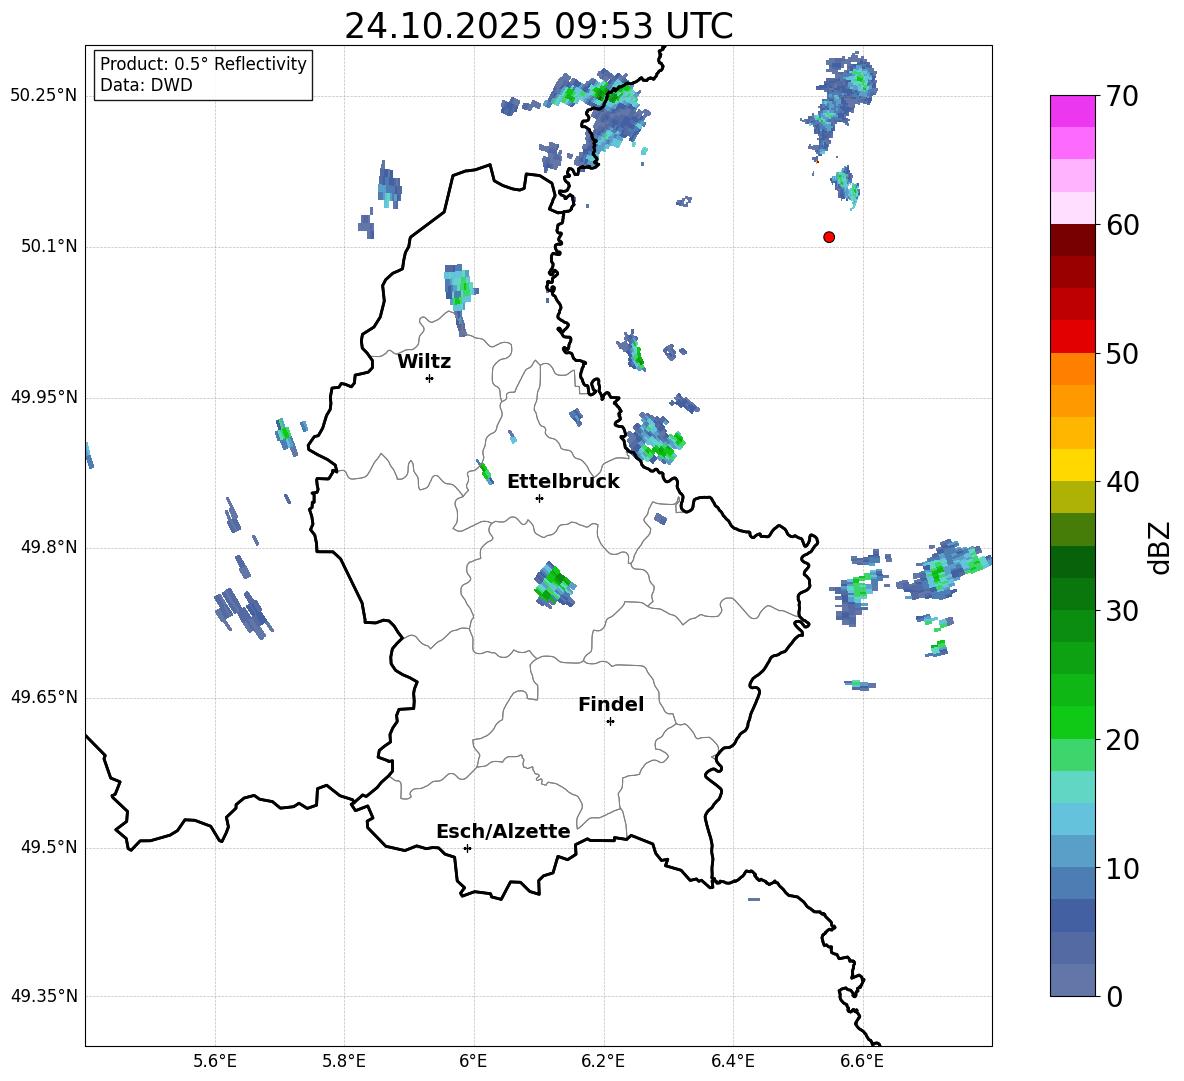The width and height of the screenshot is (1184, 1081).
Task: Click the 50 tick on the colorbar
Action: point(1122,354)
